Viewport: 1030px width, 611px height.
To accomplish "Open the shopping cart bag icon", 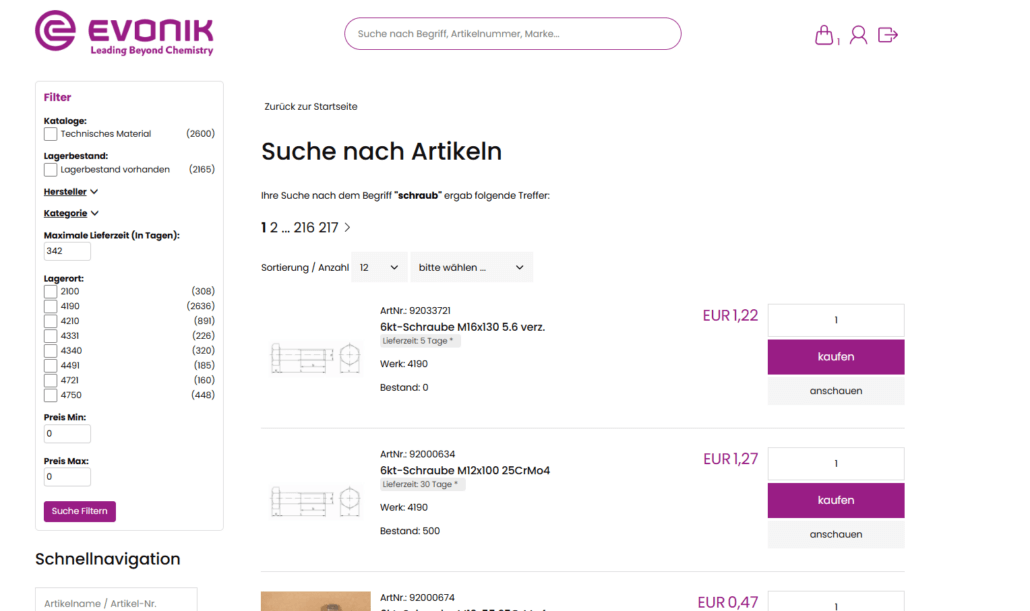I will coord(822,34).
